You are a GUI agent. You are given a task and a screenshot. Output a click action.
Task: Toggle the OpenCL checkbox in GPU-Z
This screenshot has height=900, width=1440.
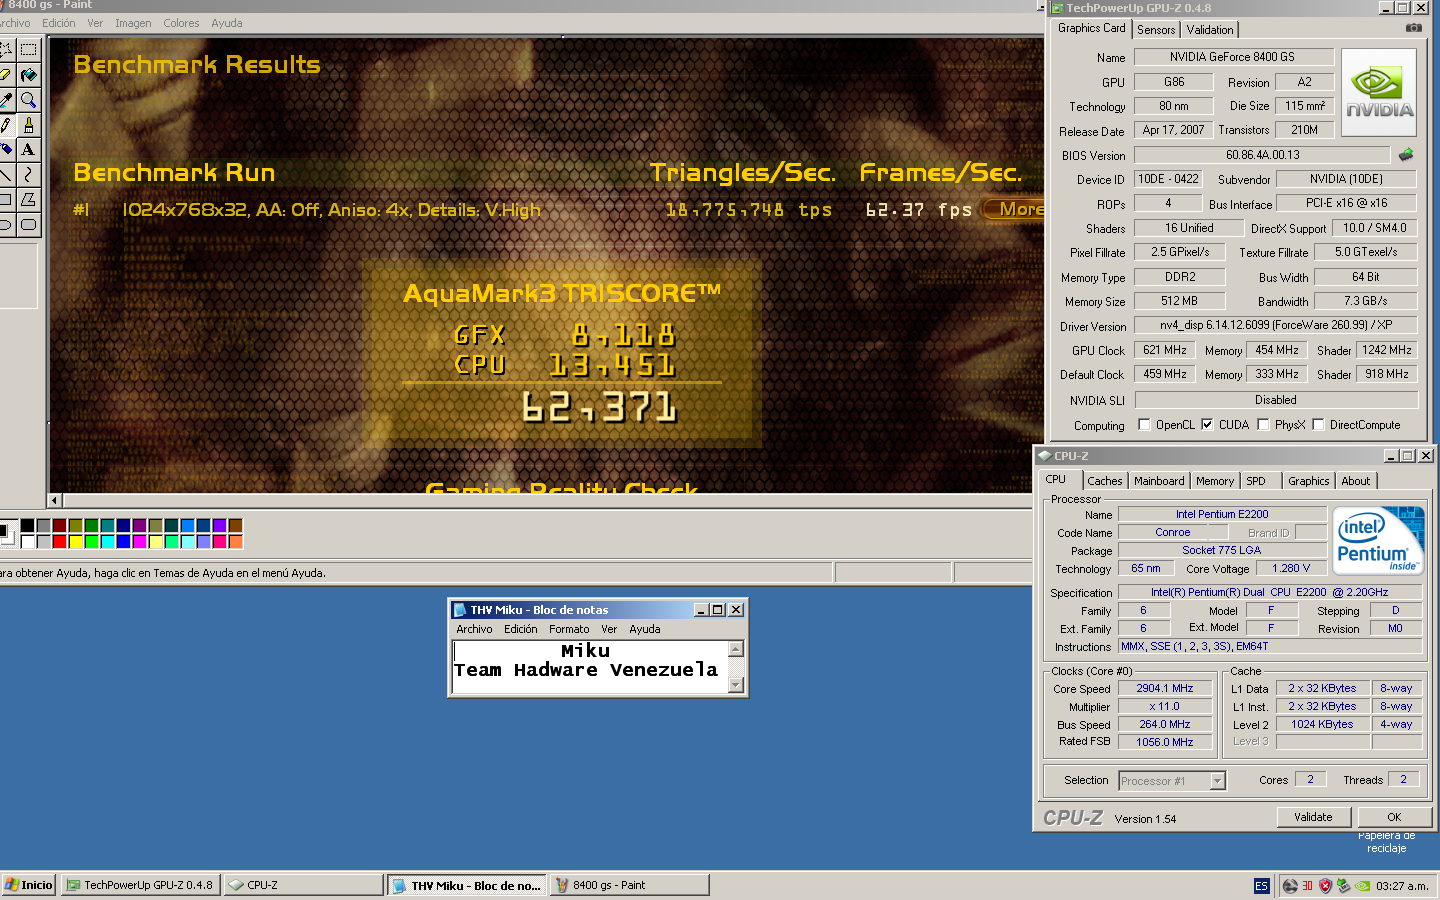[x=1144, y=425]
